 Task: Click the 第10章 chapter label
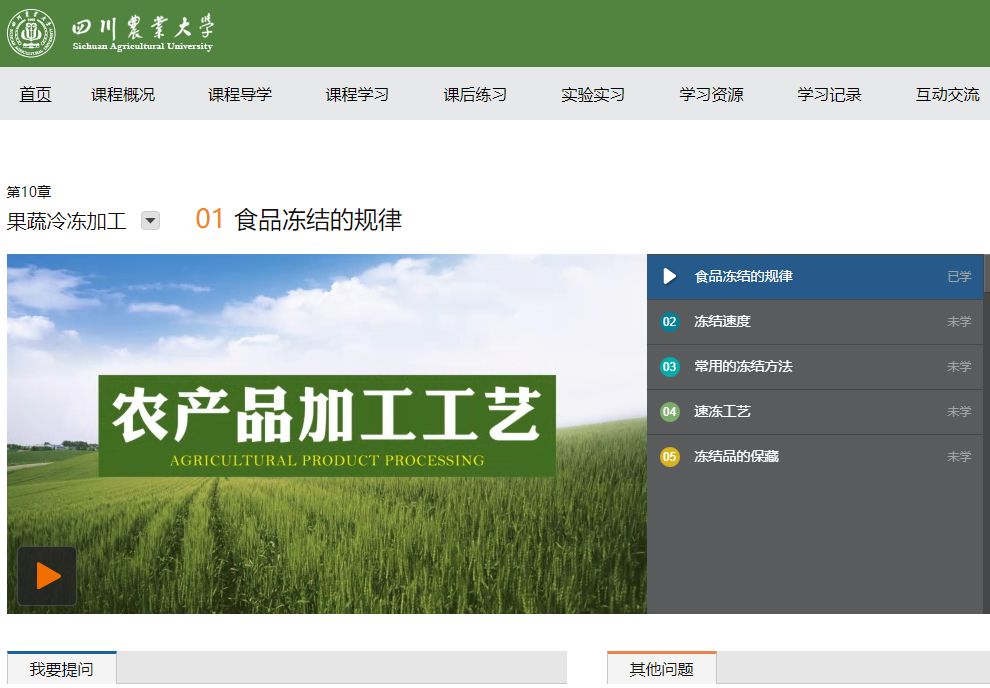[28, 191]
